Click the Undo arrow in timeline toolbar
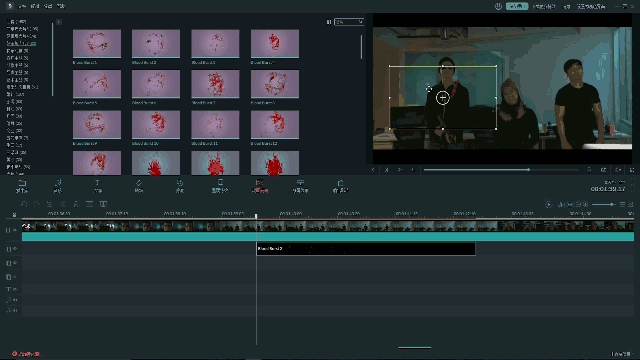Image resolution: width=640 pixels, height=360 pixels. 24,204
